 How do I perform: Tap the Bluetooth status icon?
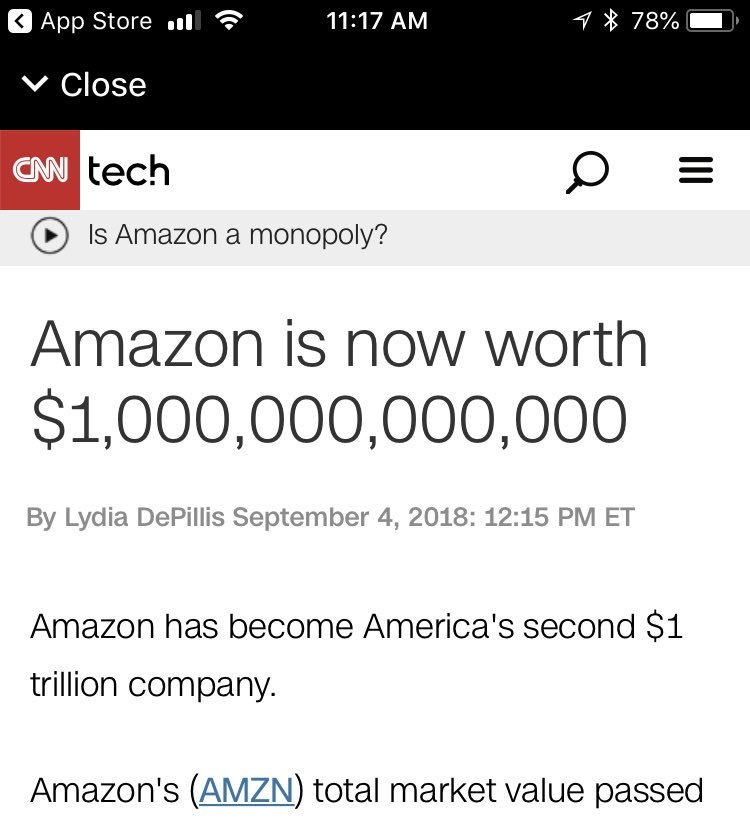click(611, 21)
